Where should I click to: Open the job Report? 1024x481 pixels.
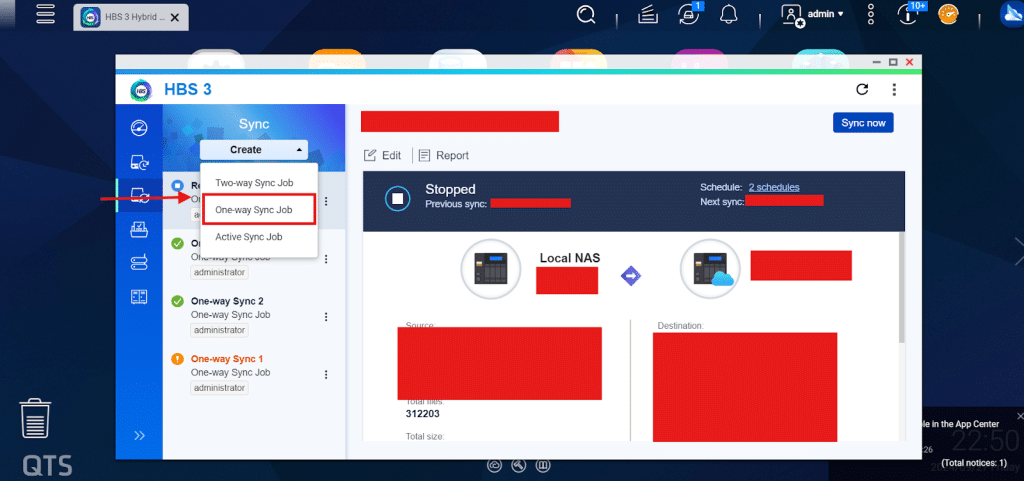tap(443, 155)
